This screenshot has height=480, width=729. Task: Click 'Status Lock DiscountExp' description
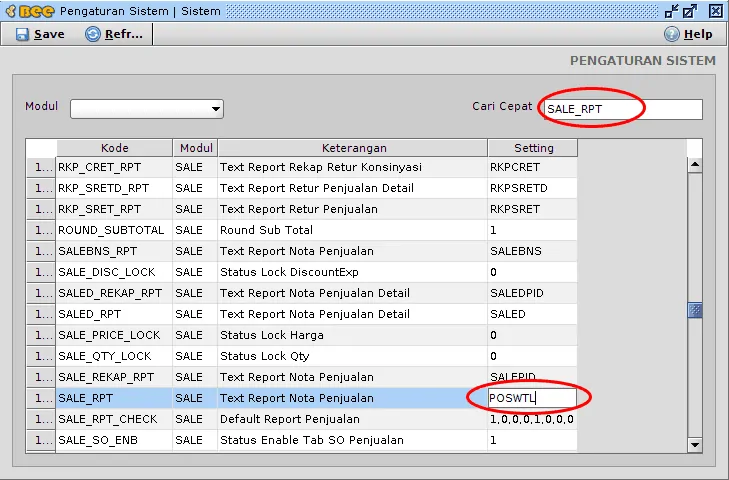pyautogui.click(x=289, y=272)
